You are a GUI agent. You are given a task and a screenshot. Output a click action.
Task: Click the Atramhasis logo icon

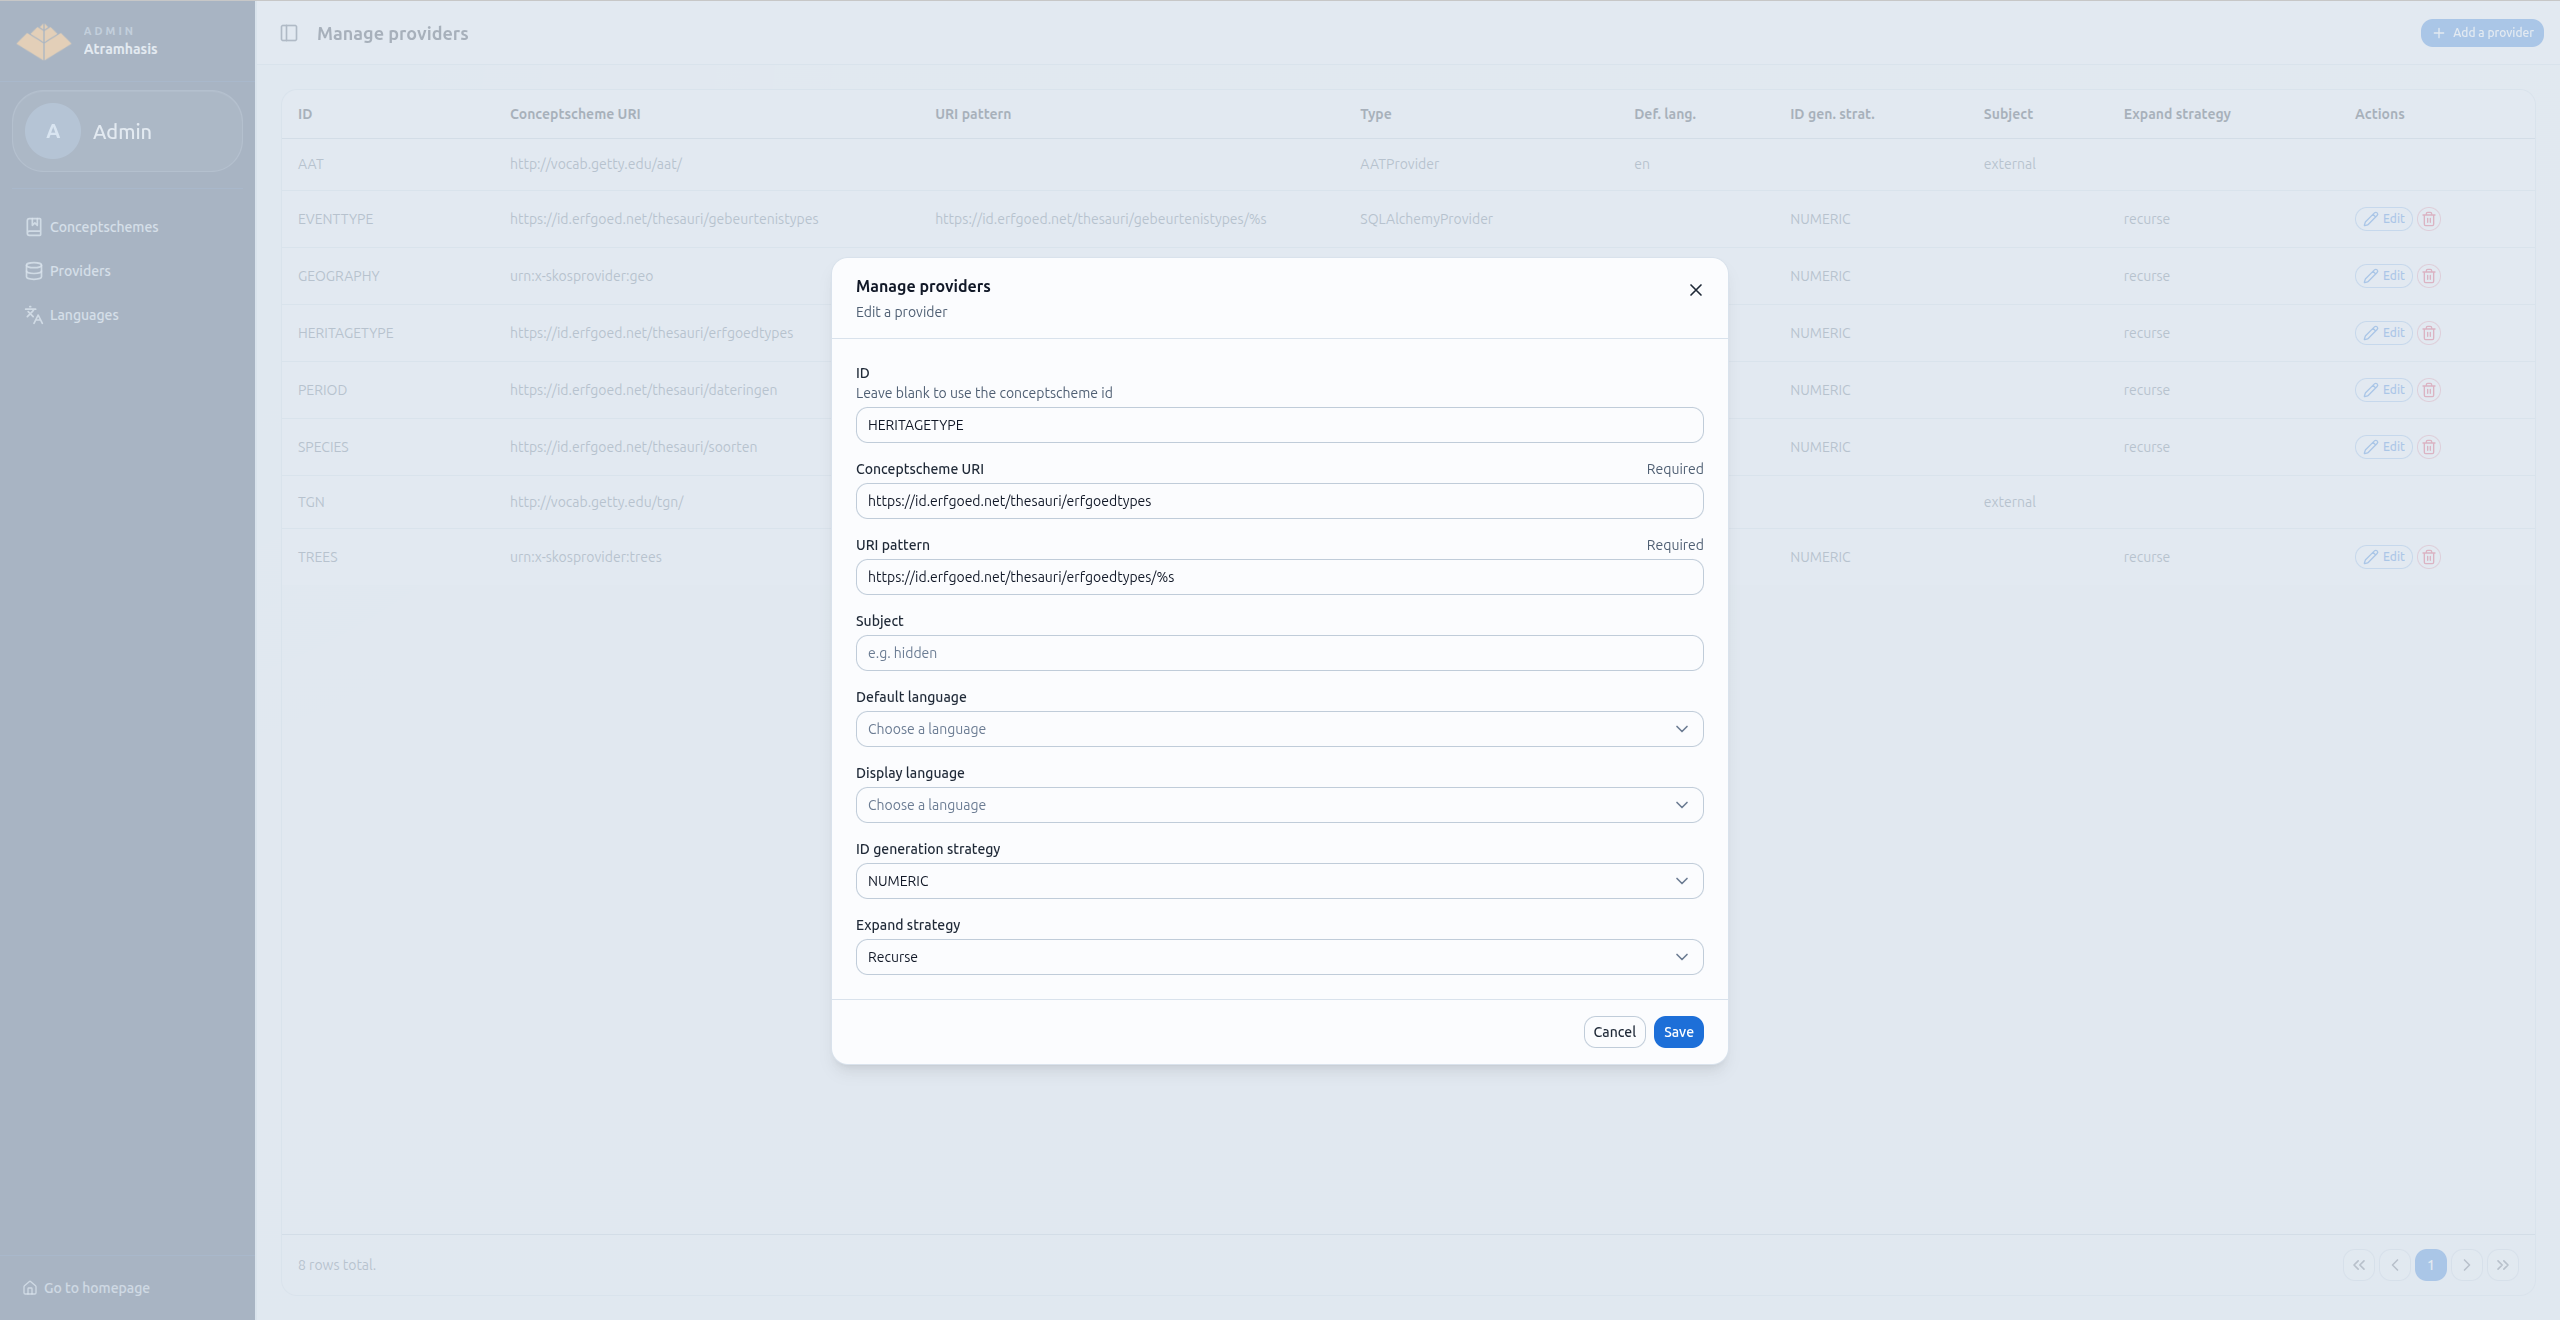[x=44, y=41]
